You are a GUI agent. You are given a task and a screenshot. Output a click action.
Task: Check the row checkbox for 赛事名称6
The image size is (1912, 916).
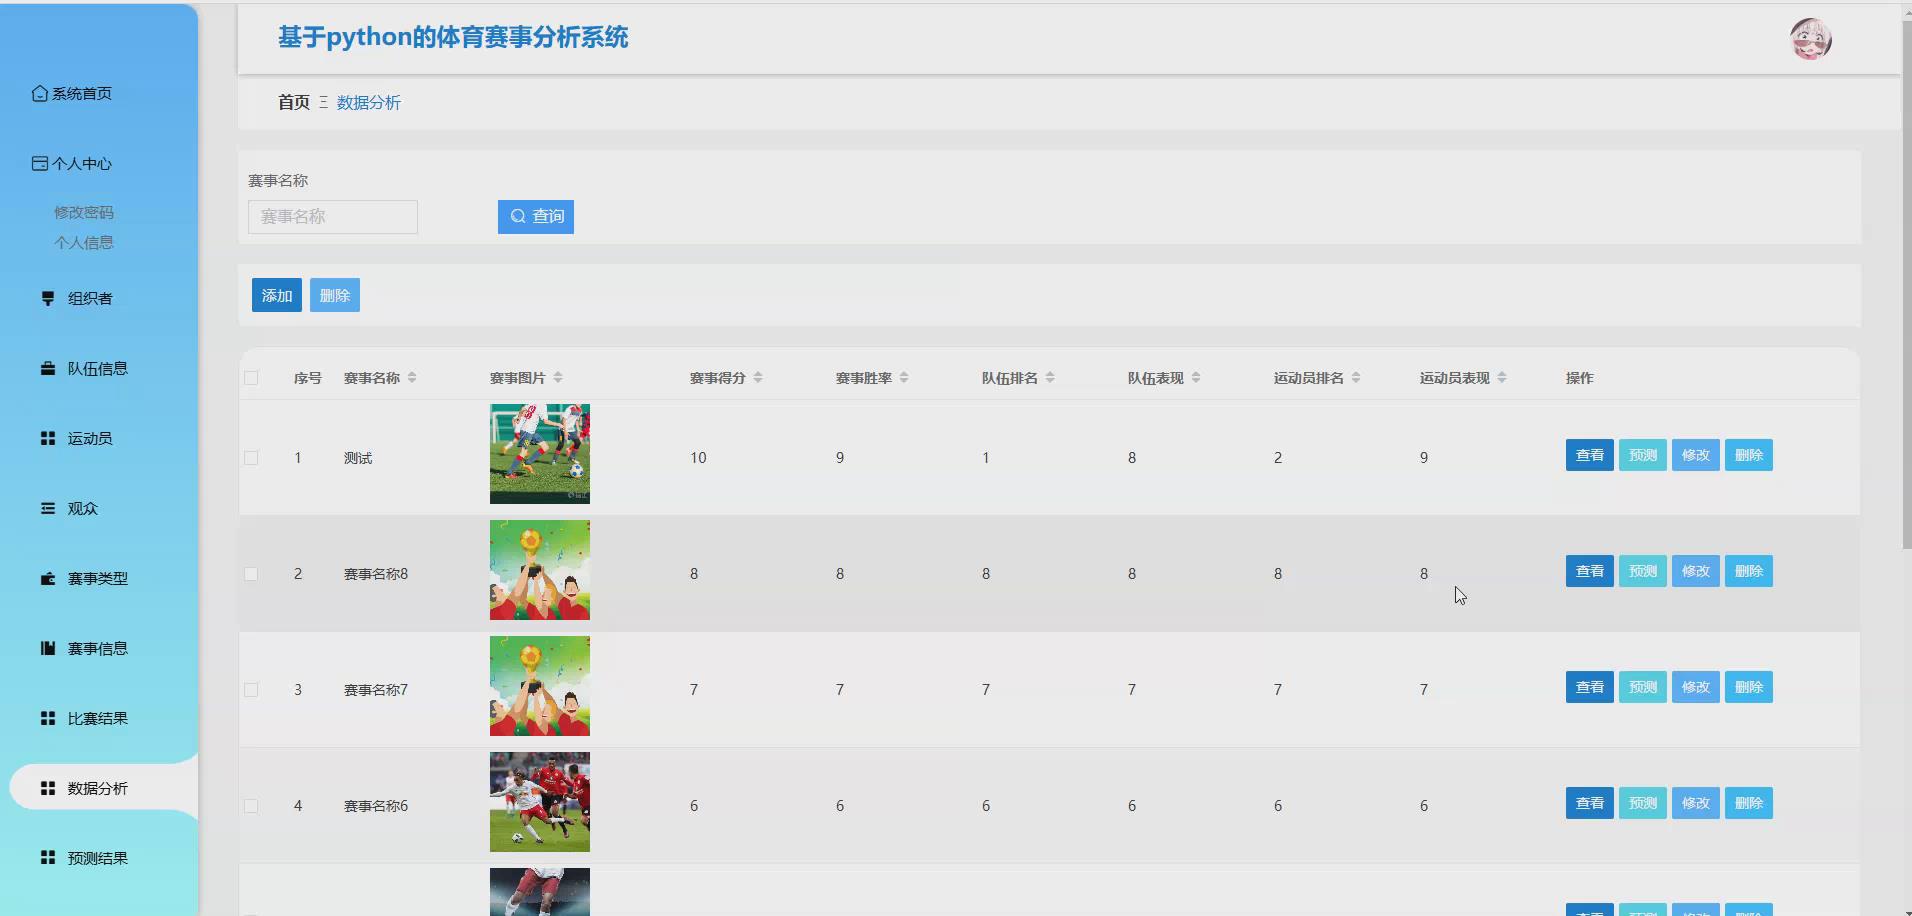[251, 806]
